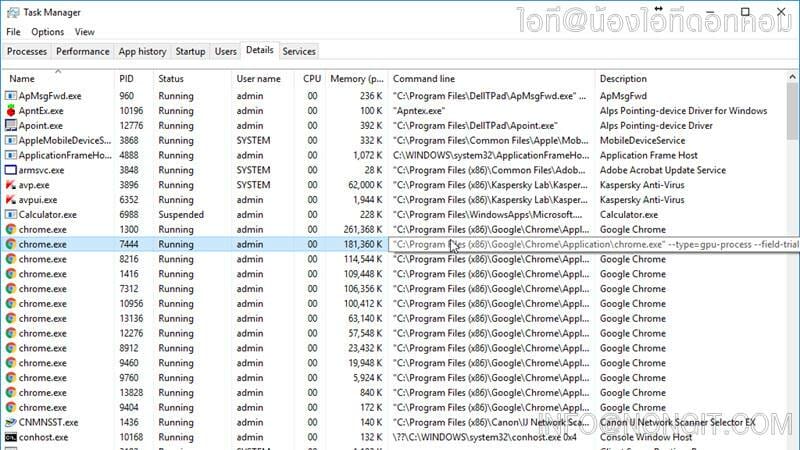Click Chrome icon for PID 9760
The width and height of the screenshot is (800, 450).
(x=11, y=378)
